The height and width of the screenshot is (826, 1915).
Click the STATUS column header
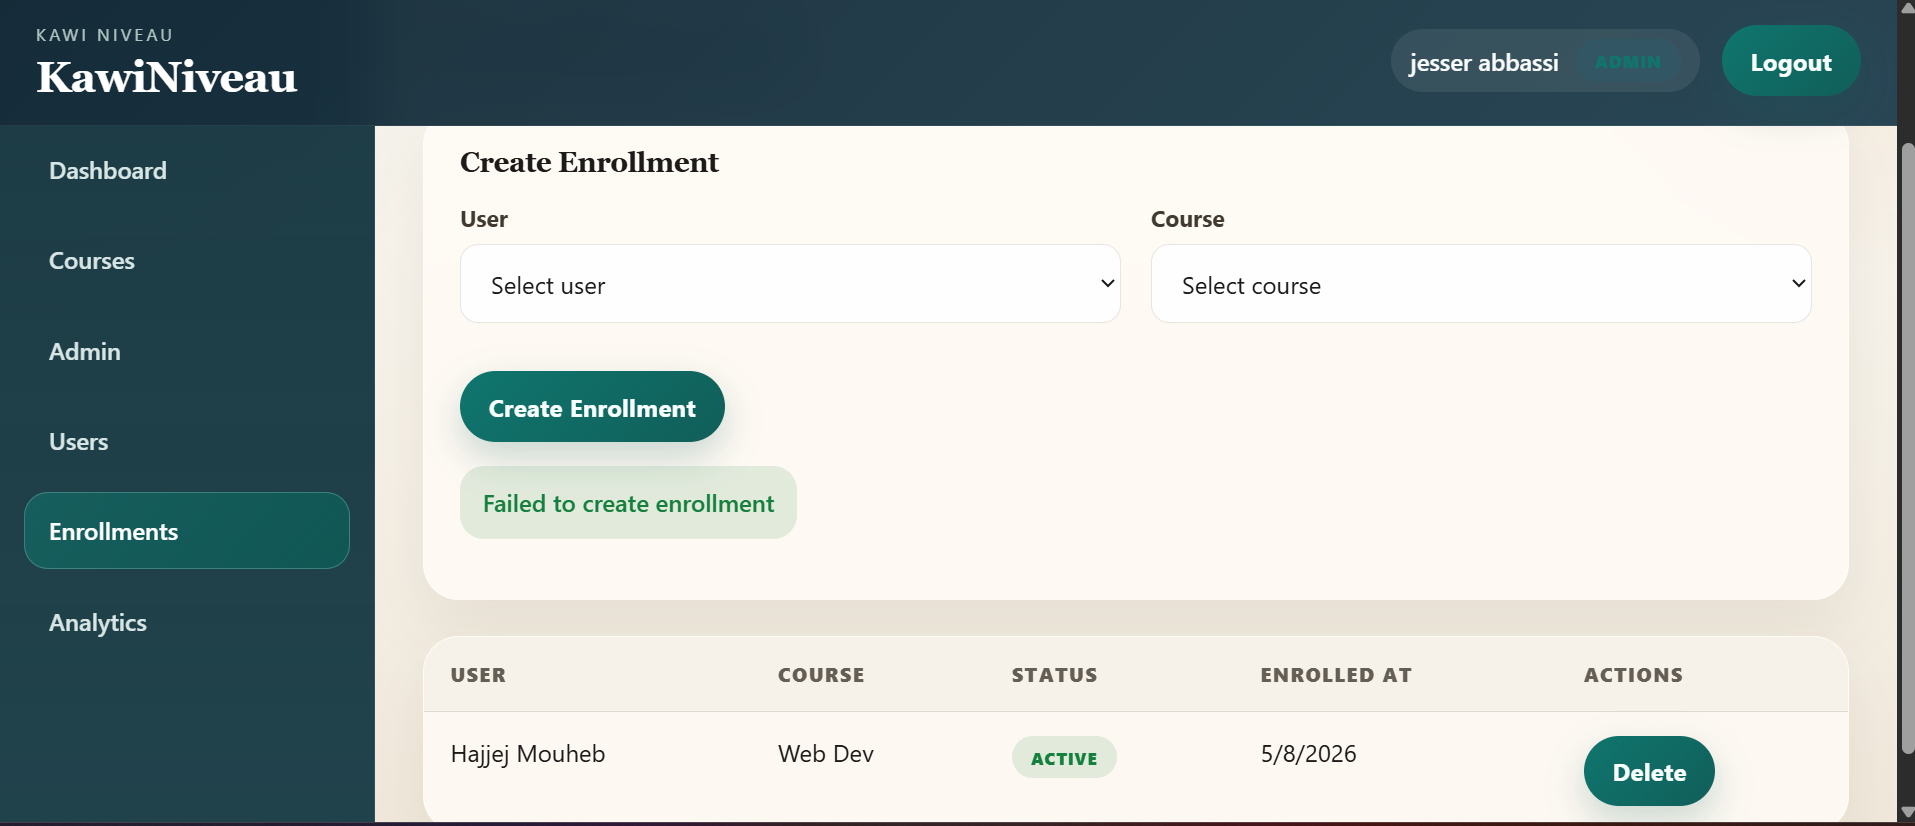tap(1054, 675)
